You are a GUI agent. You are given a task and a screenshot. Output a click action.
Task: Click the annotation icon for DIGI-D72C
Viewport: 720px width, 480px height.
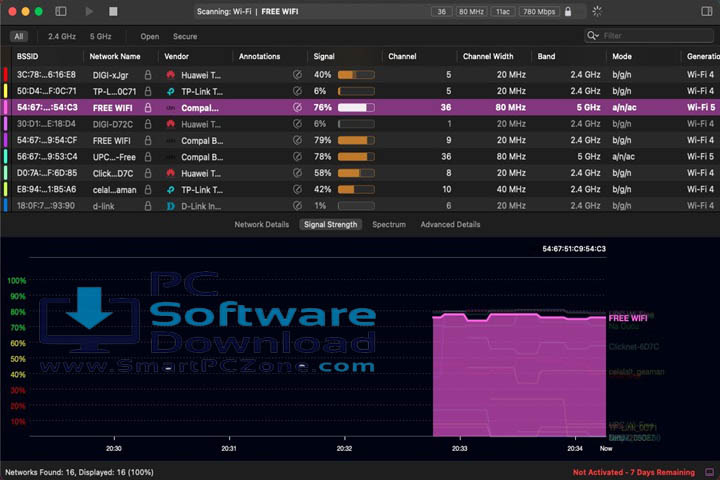pyautogui.click(x=298, y=124)
